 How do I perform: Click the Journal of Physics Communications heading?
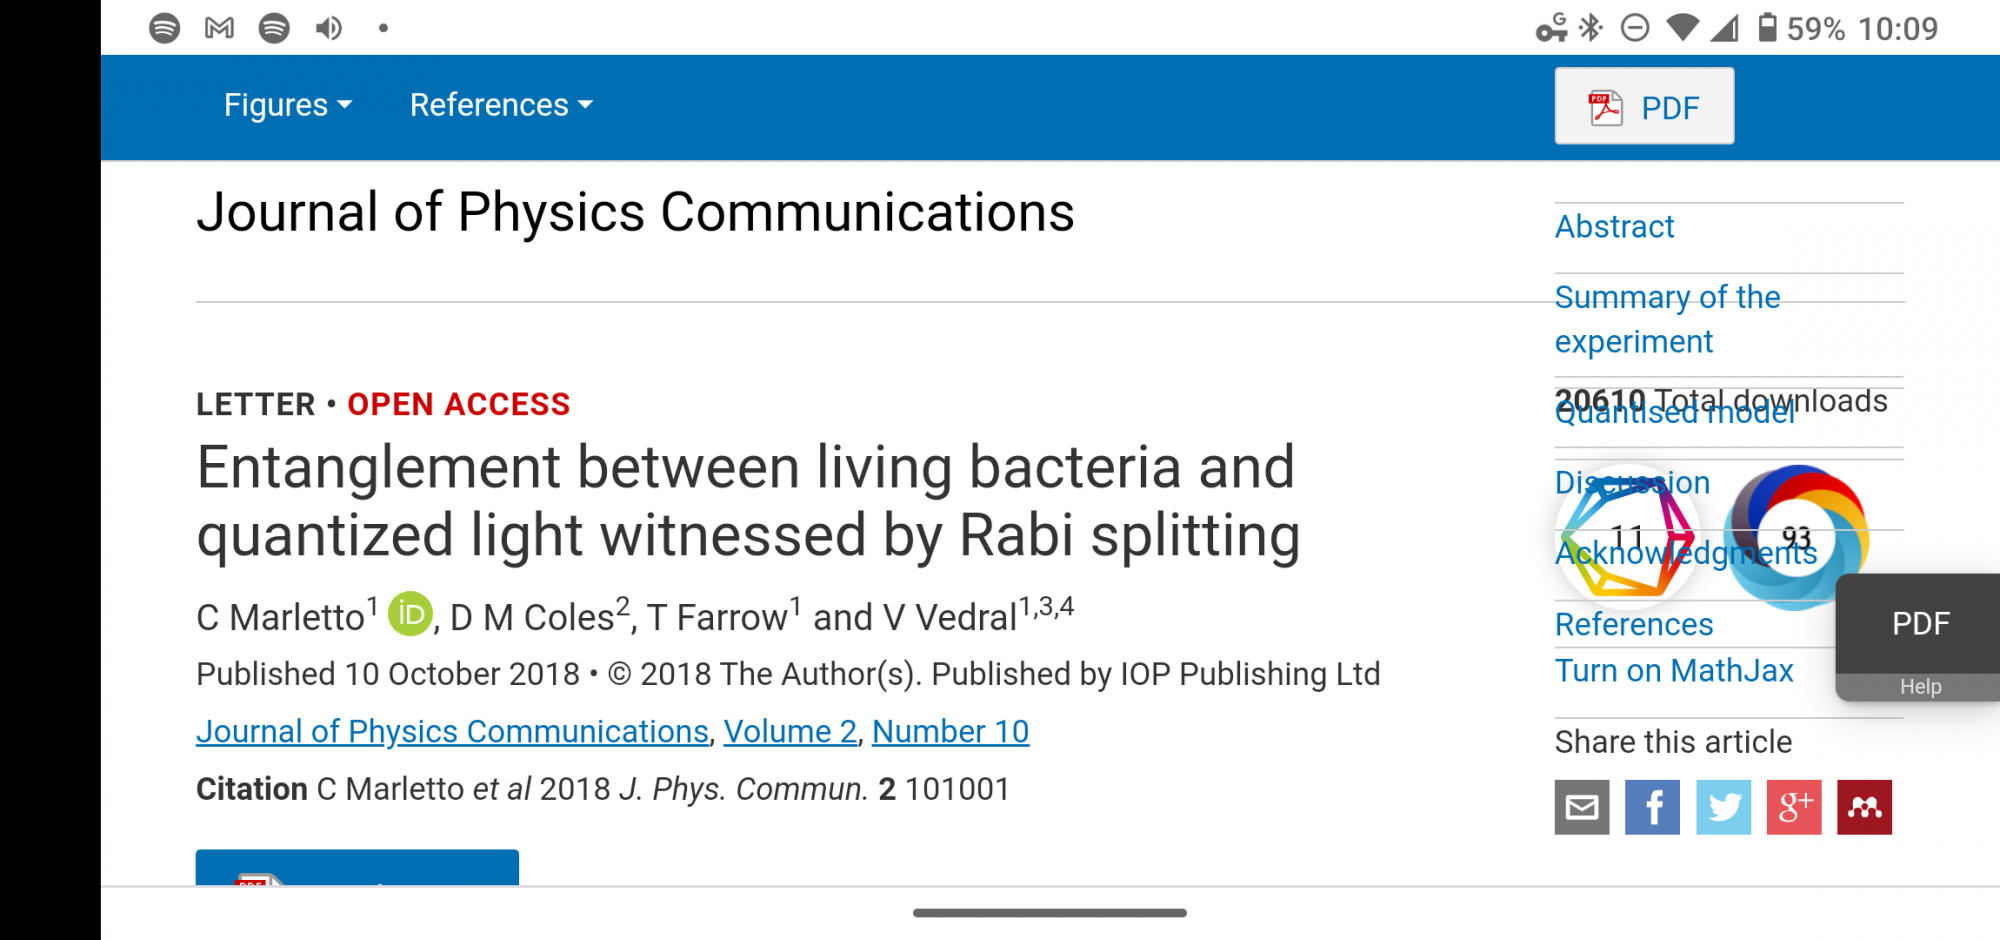635,212
